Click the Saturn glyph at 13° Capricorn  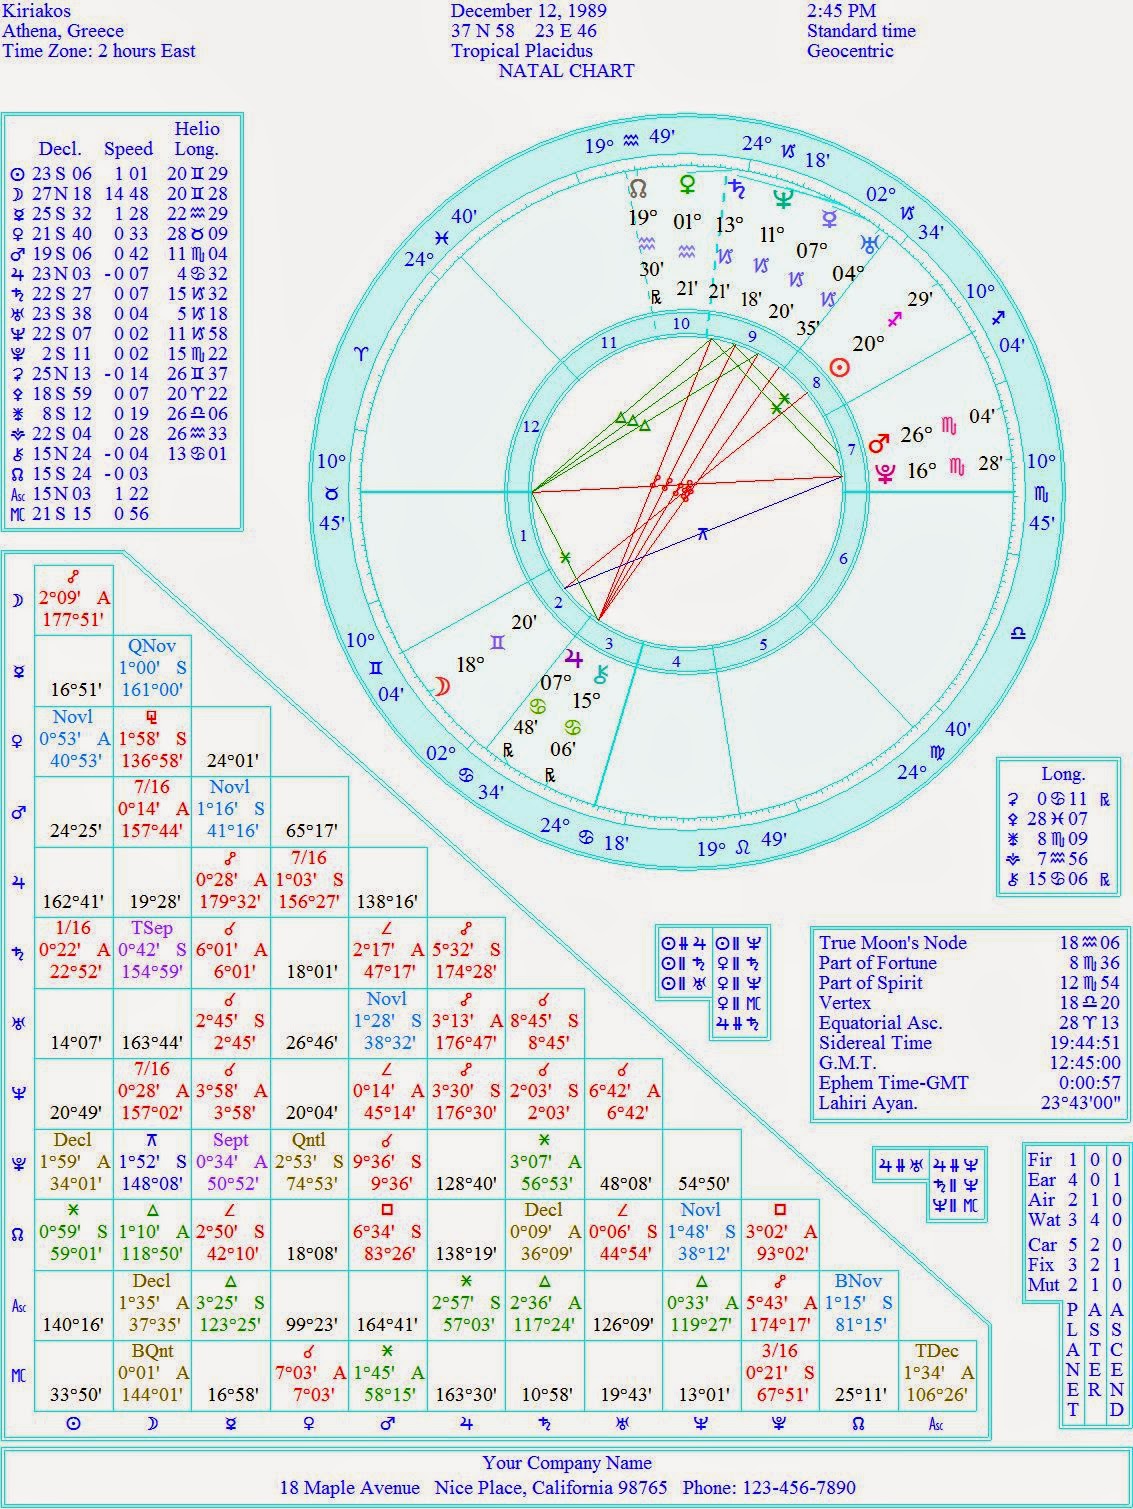click(738, 188)
